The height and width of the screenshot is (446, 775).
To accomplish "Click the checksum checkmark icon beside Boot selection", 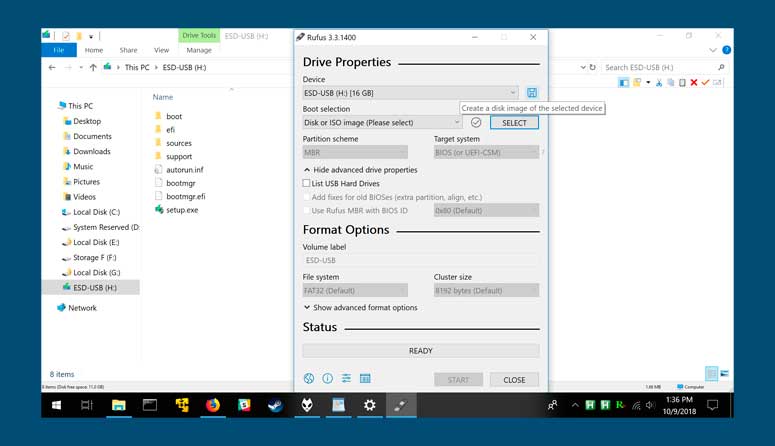I will point(475,122).
